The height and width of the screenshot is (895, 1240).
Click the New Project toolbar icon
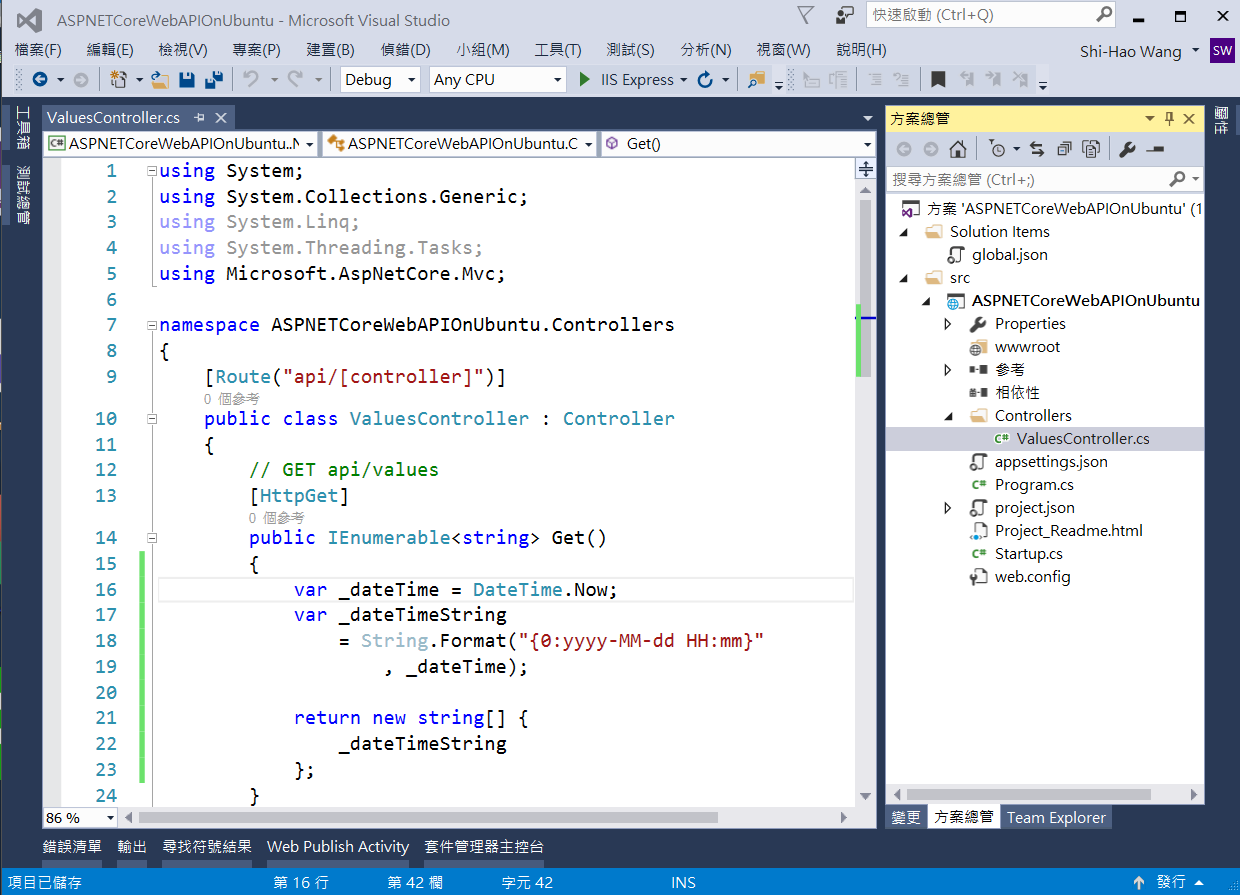(119, 80)
